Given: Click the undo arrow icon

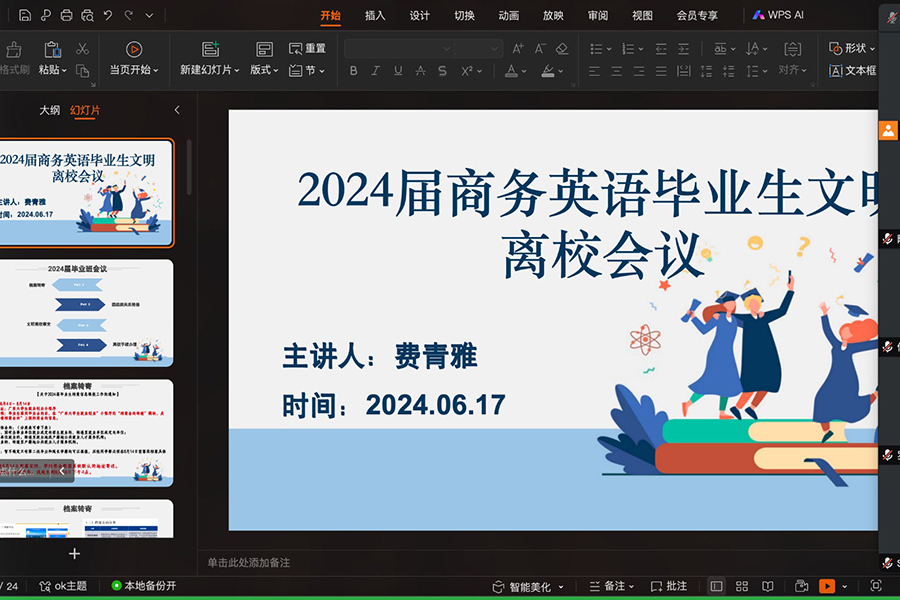Looking at the screenshot, I should 108,15.
